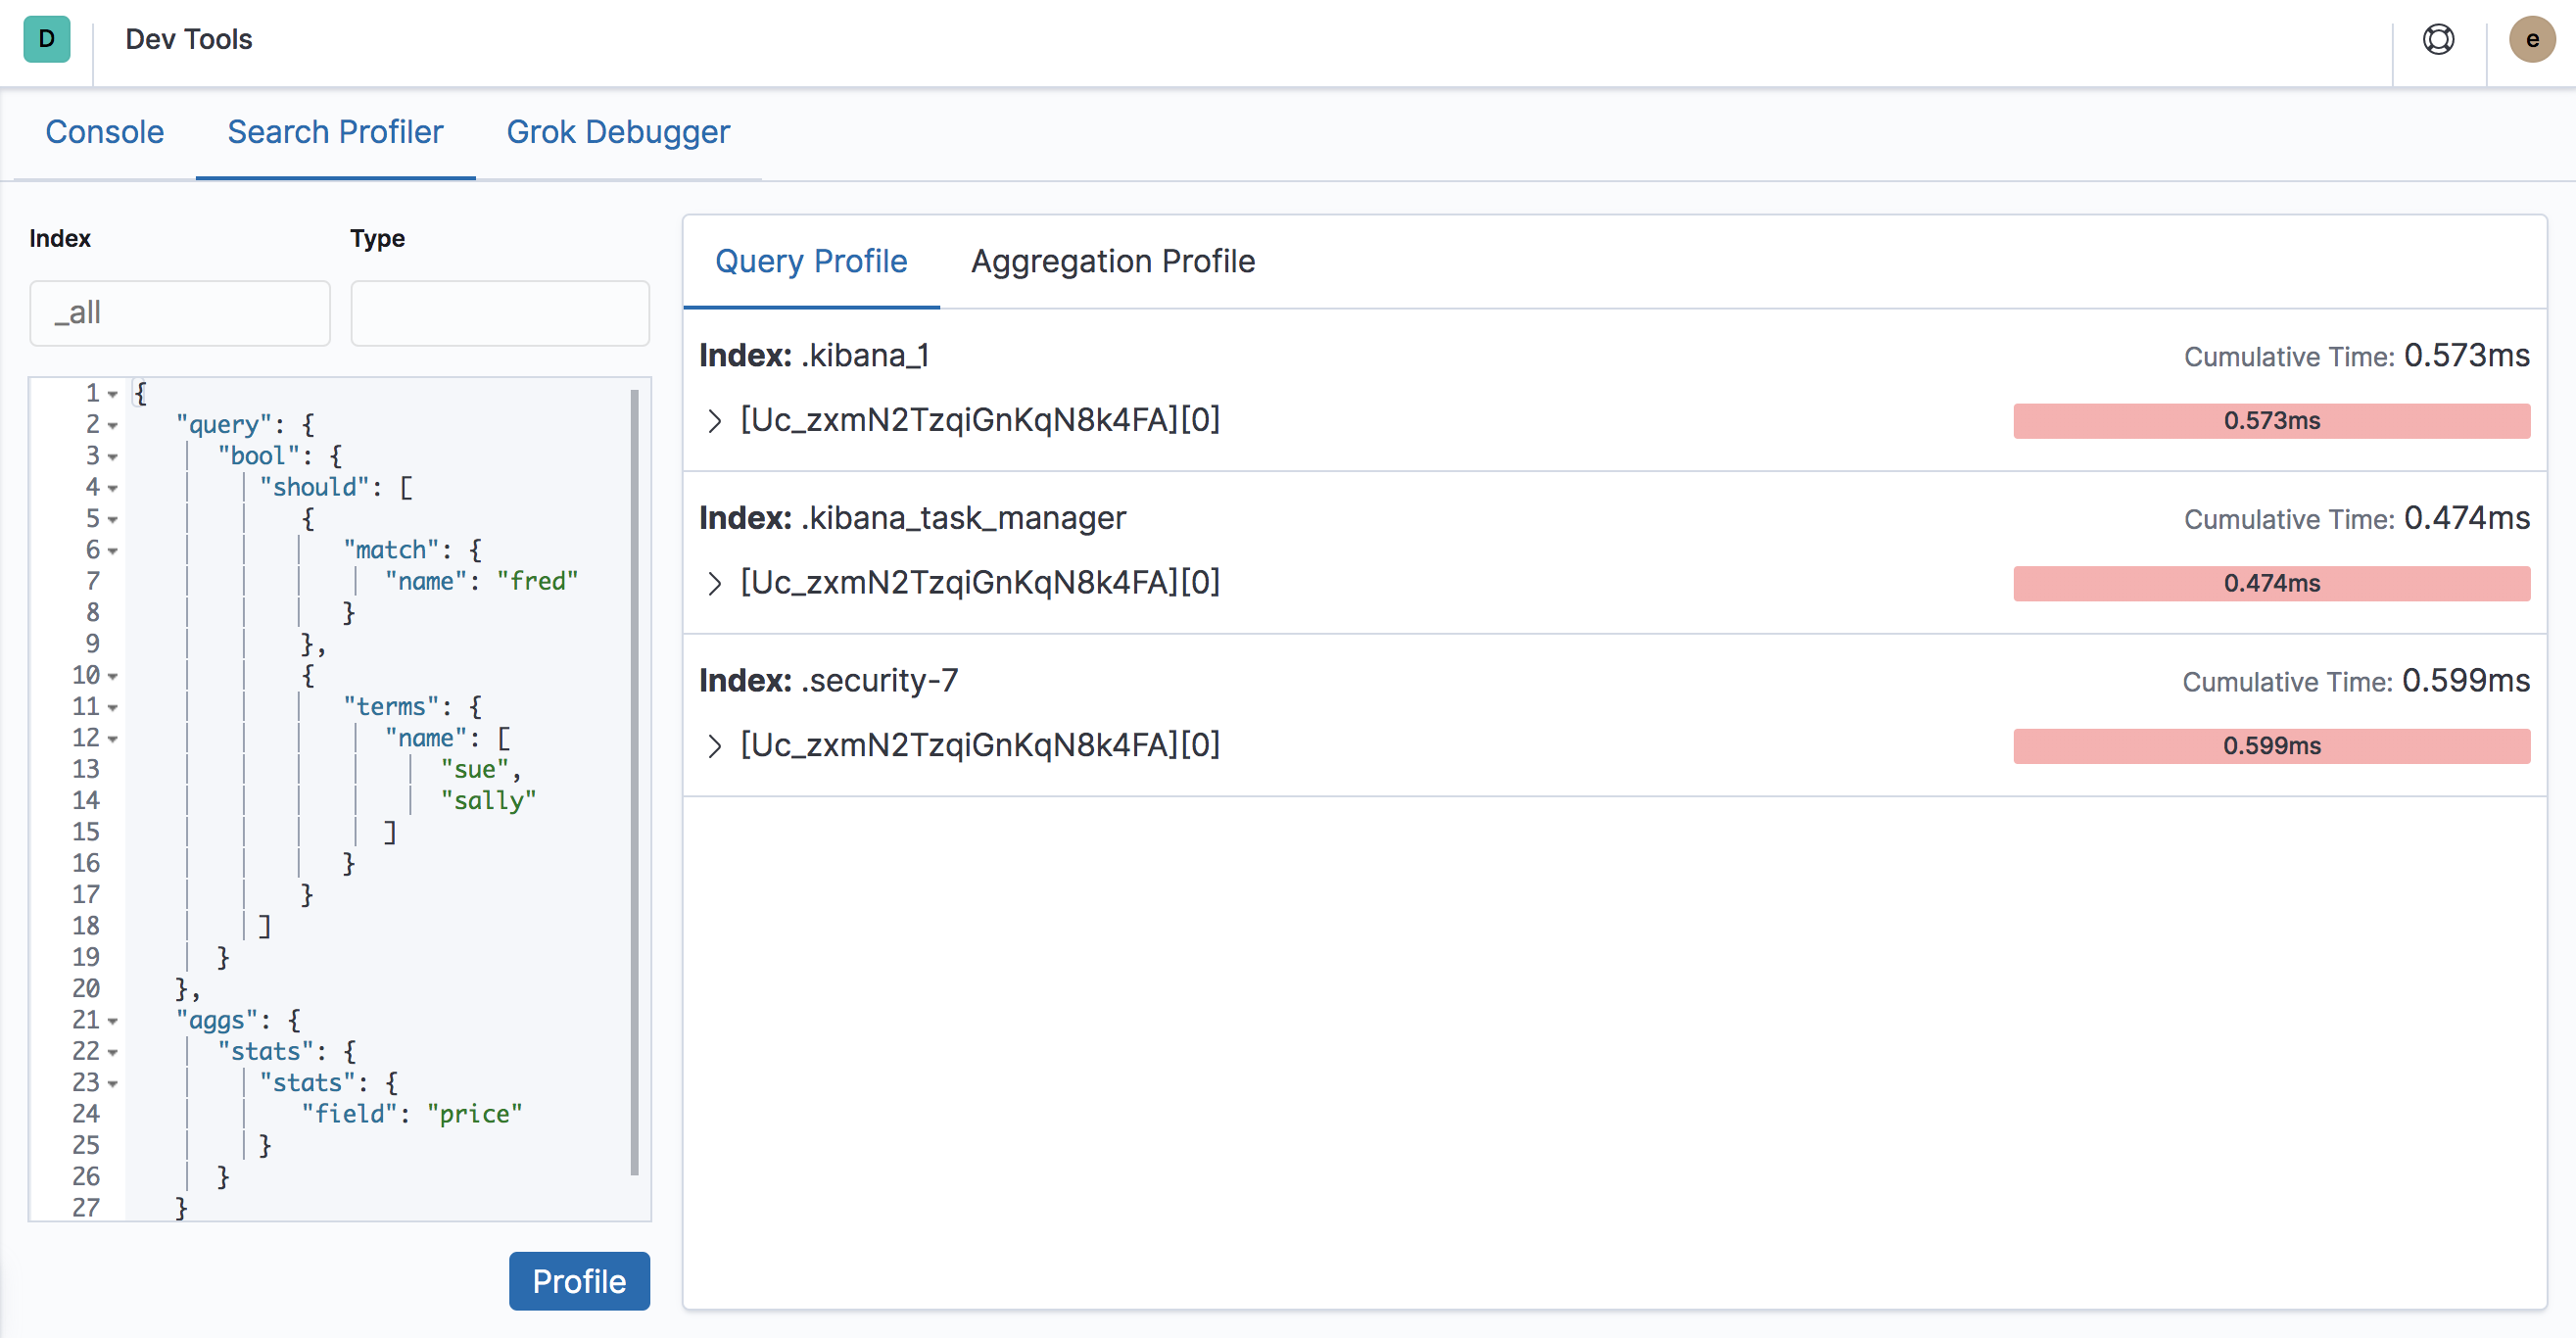Open the user avatar menu
2576x1338 pixels.
[x=2532, y=40]
